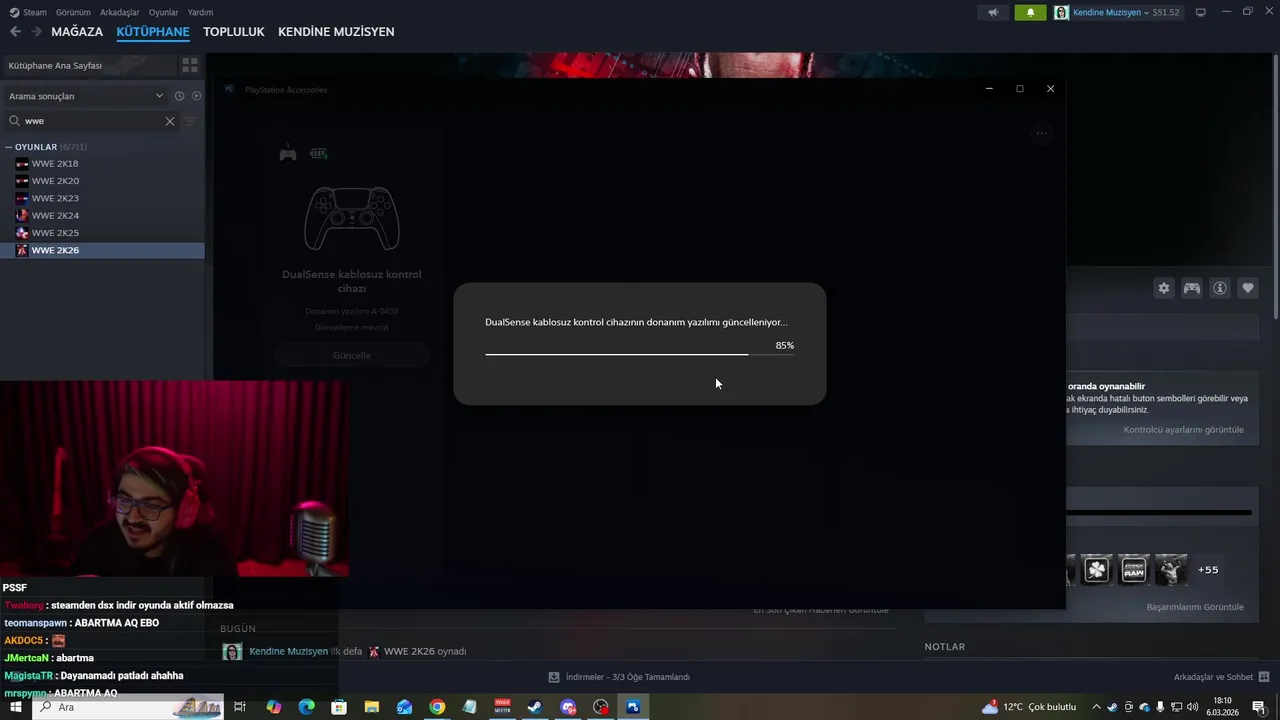Open controller settings gamepad icon on game page
The width and height of the screenshot is (1280, 720).
[1192, 288]
